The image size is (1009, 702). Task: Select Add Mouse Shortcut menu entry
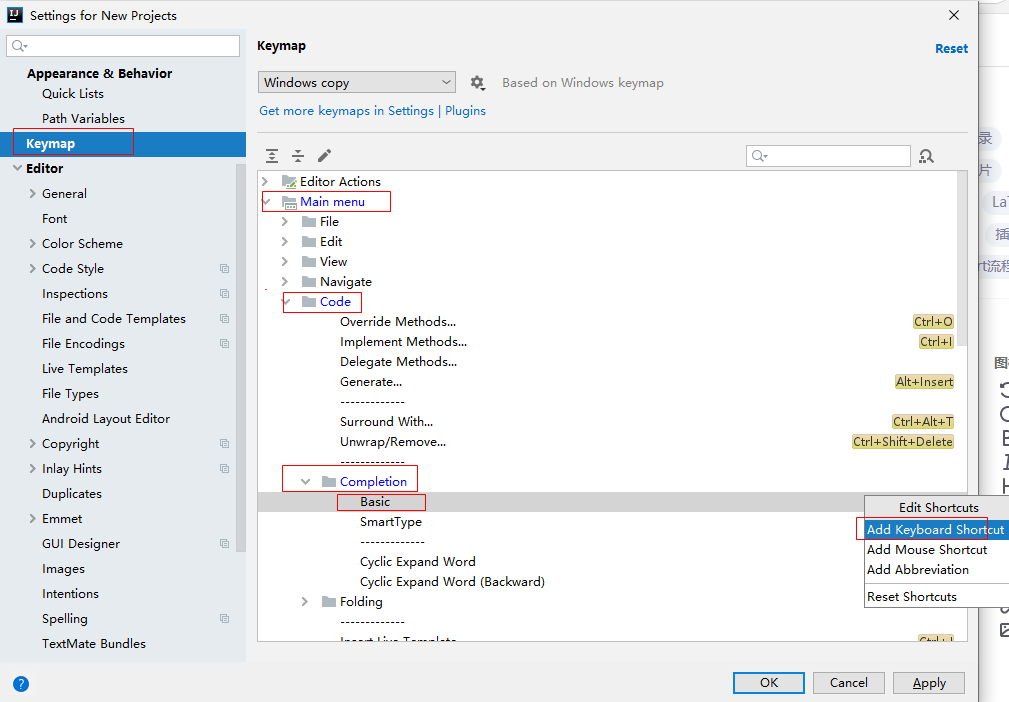pyautogui.click(x=927, y=550)
